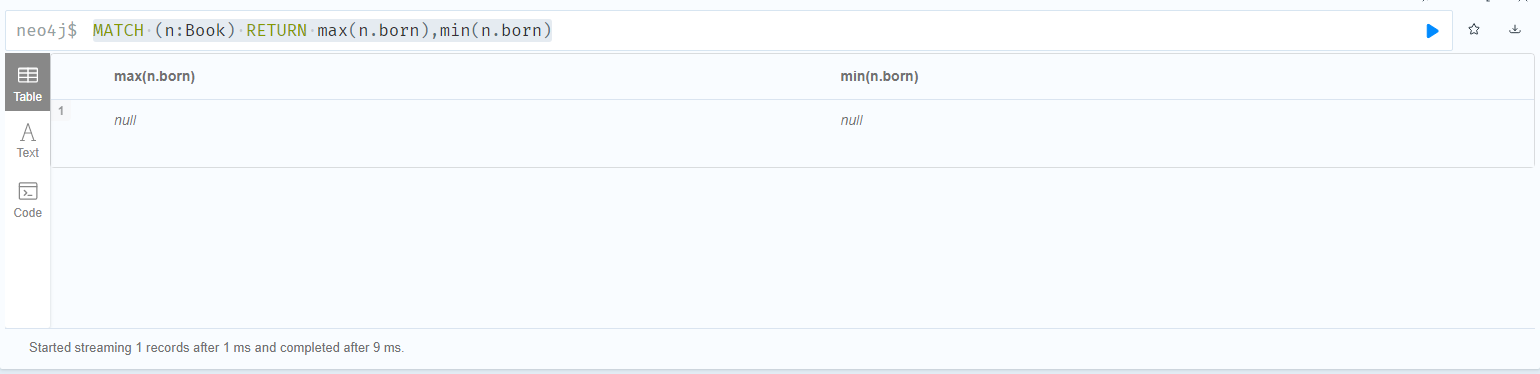1540x374 pixels.
Task: Click row number 1 in results
Action: click(x=61, y=110)
